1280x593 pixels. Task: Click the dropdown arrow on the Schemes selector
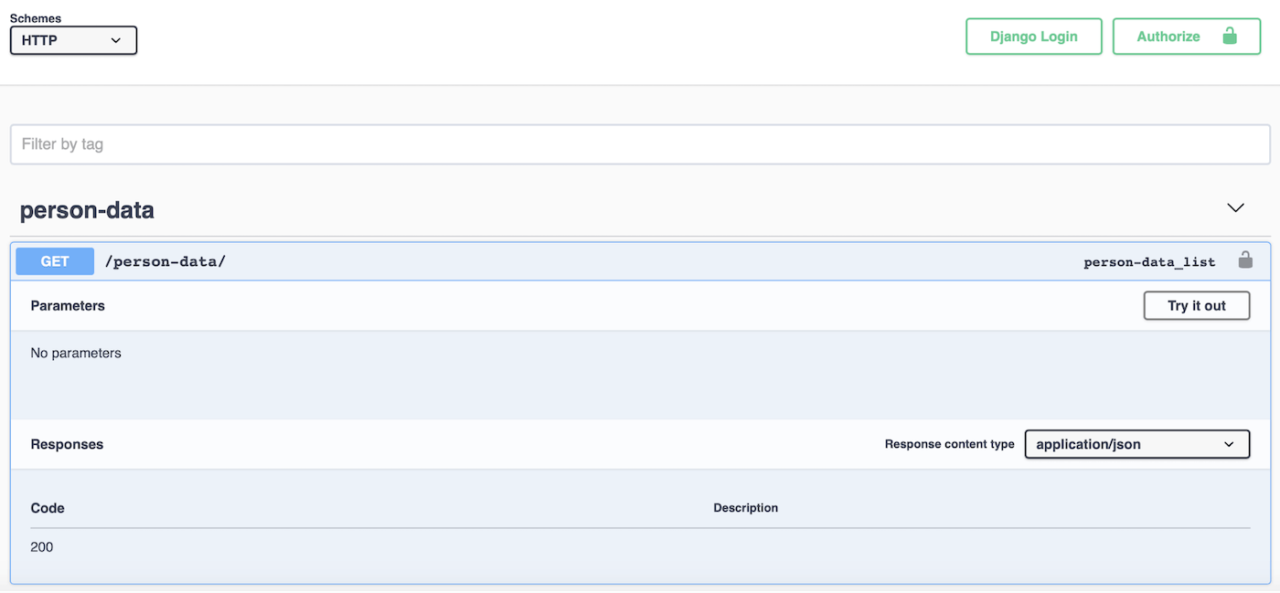tap(117, 40)
